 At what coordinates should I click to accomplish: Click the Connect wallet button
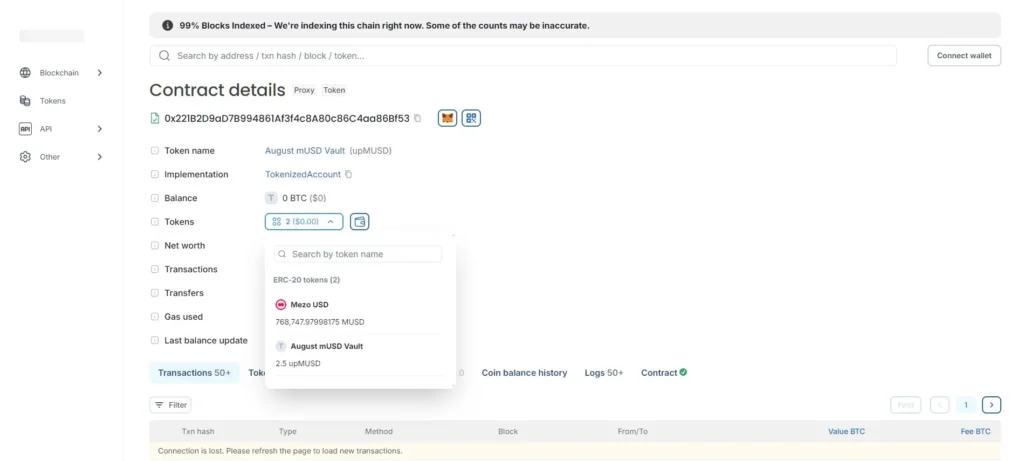click(x=964, y=56)
